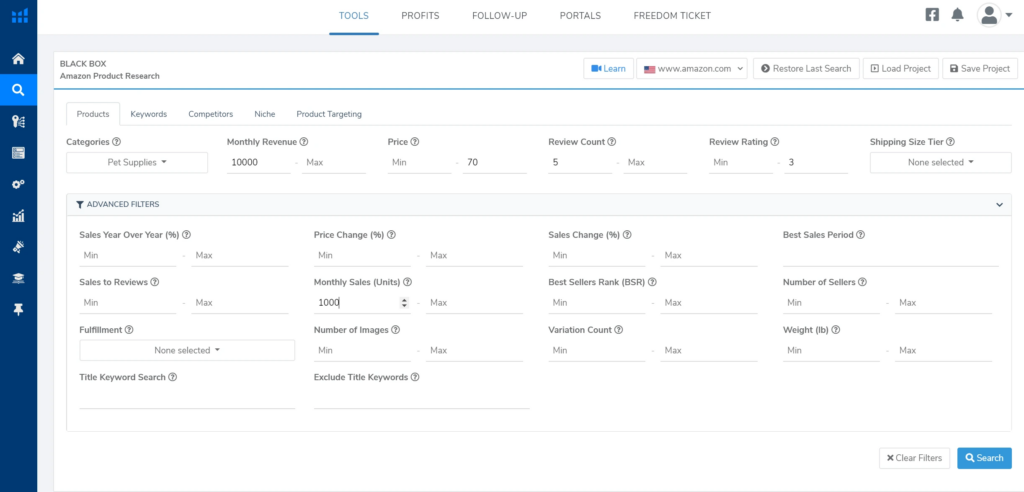Image resolution: width=1024 pixels, height=492 pixels.
Task: Click the Categories help question icon
Action: (116, 142)
